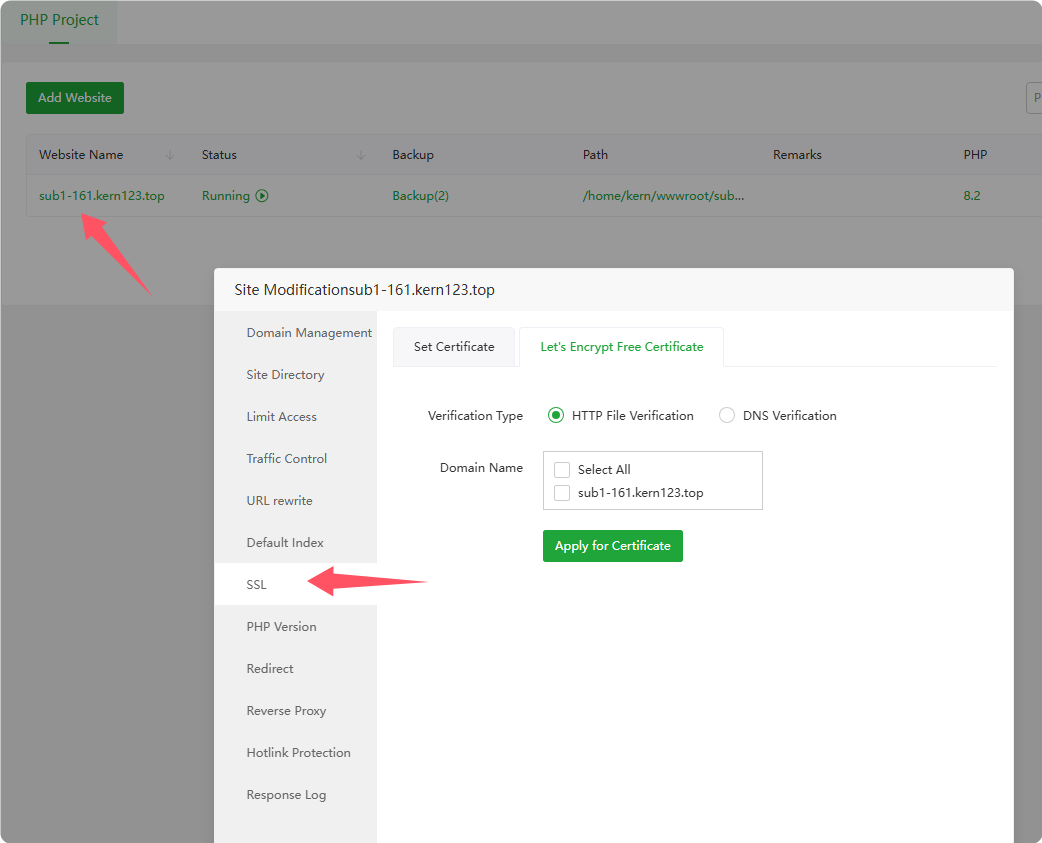1042x843 pixels.
Task: Click the Apply for Certificate button
Action: pyautogui.click(x=612, y=546)
